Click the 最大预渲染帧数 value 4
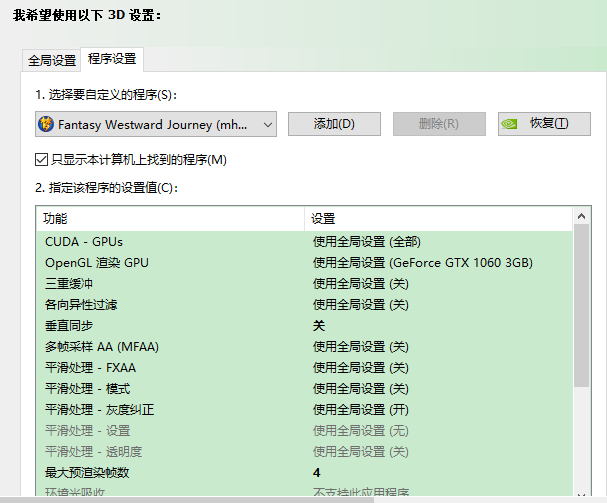 [x=317, y=472]
